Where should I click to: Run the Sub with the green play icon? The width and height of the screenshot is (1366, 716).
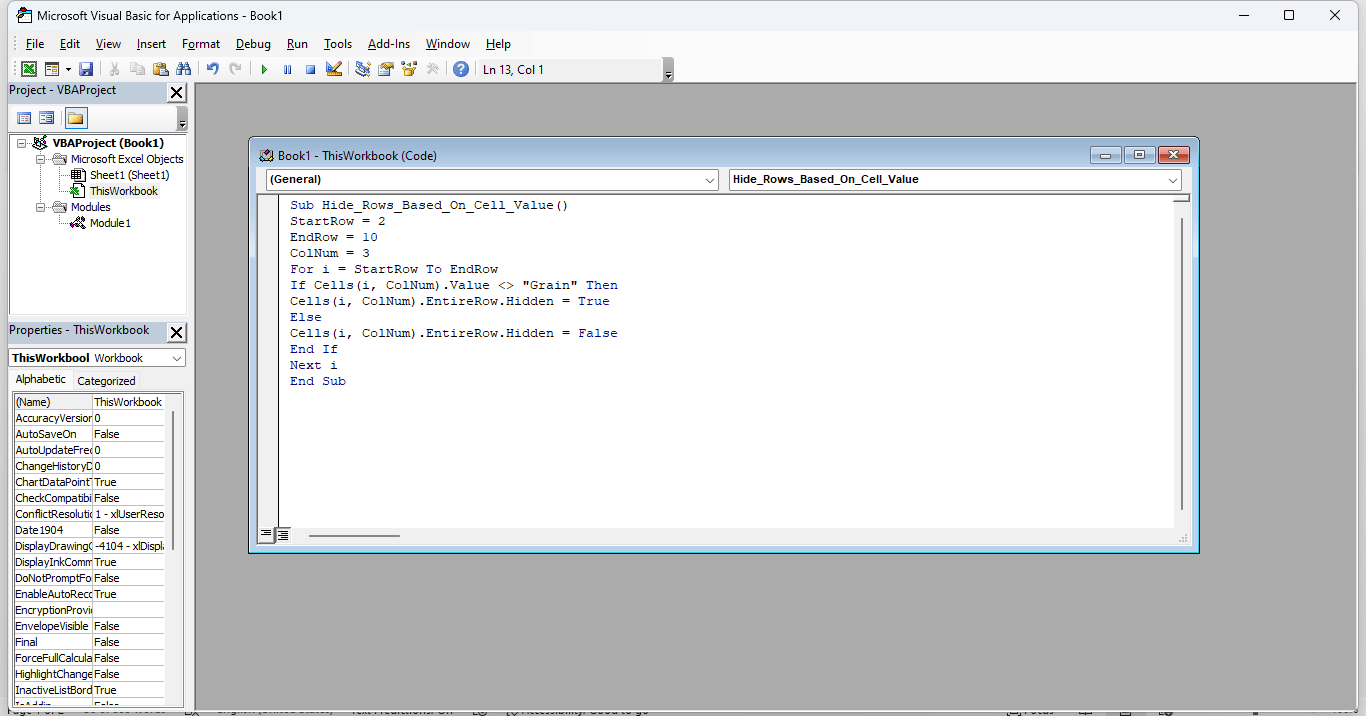263,68
